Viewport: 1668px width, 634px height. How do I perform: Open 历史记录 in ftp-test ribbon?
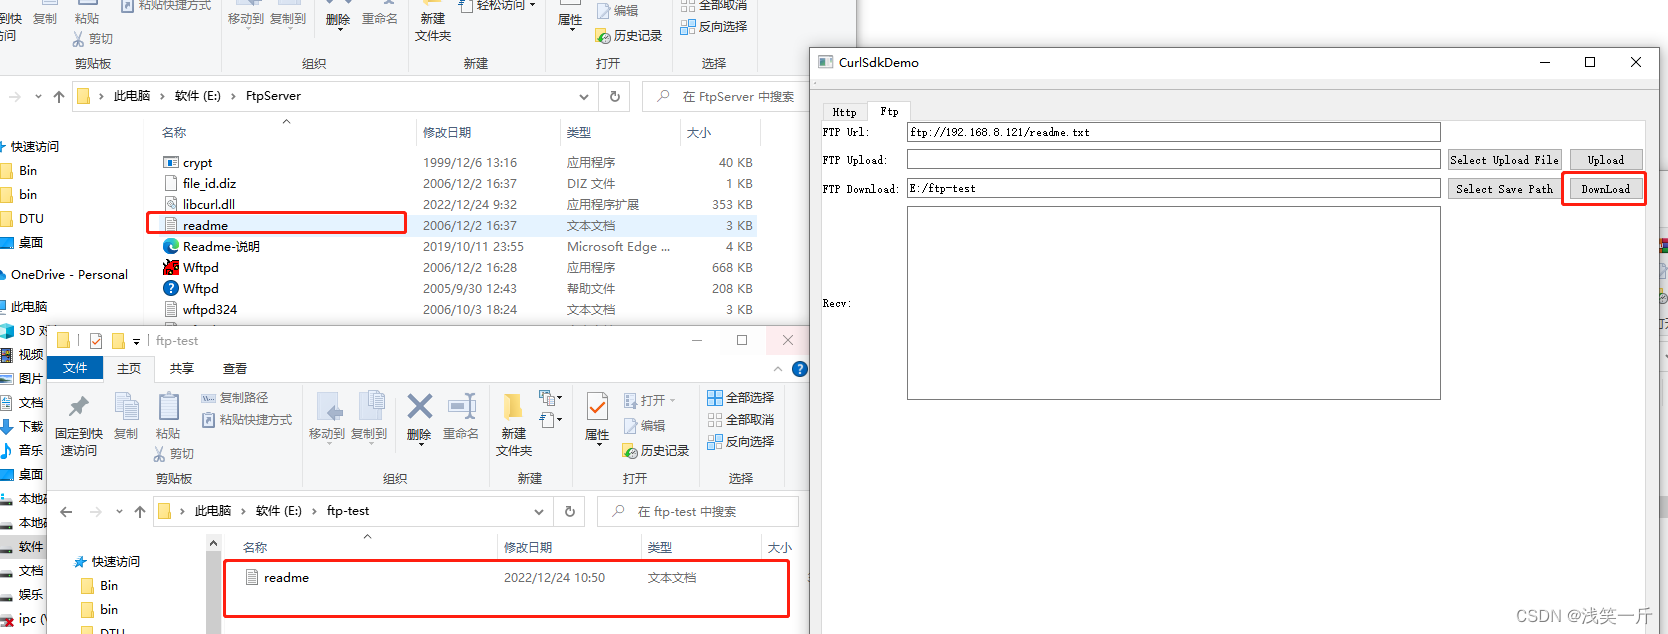tap(656, 451)
